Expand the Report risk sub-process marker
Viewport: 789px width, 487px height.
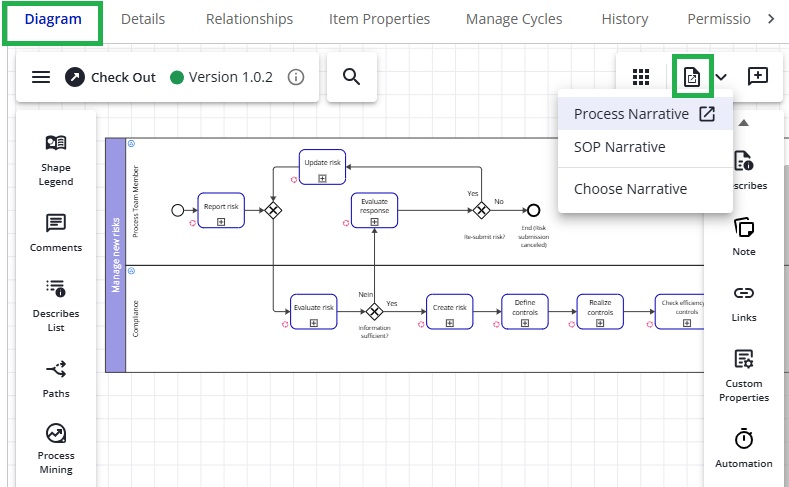click(x=221, y=221)
